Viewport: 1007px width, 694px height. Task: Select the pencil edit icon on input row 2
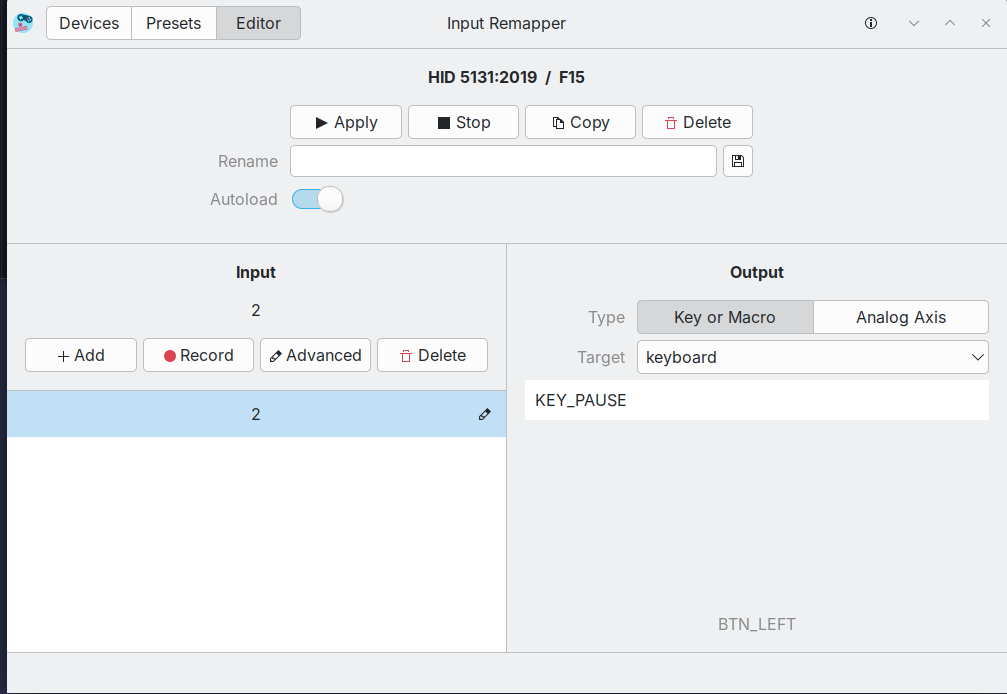click(484, 414)
